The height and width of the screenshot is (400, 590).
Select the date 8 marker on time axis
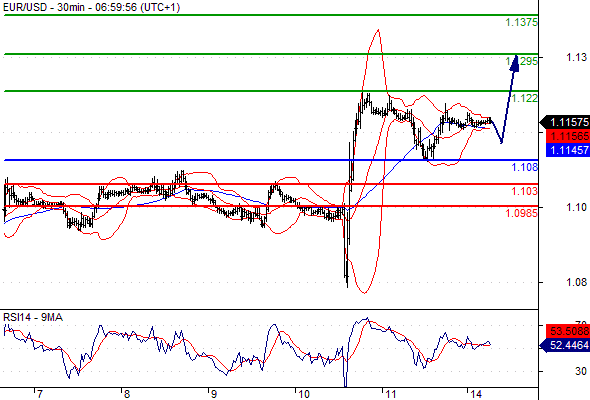(127, 394)
